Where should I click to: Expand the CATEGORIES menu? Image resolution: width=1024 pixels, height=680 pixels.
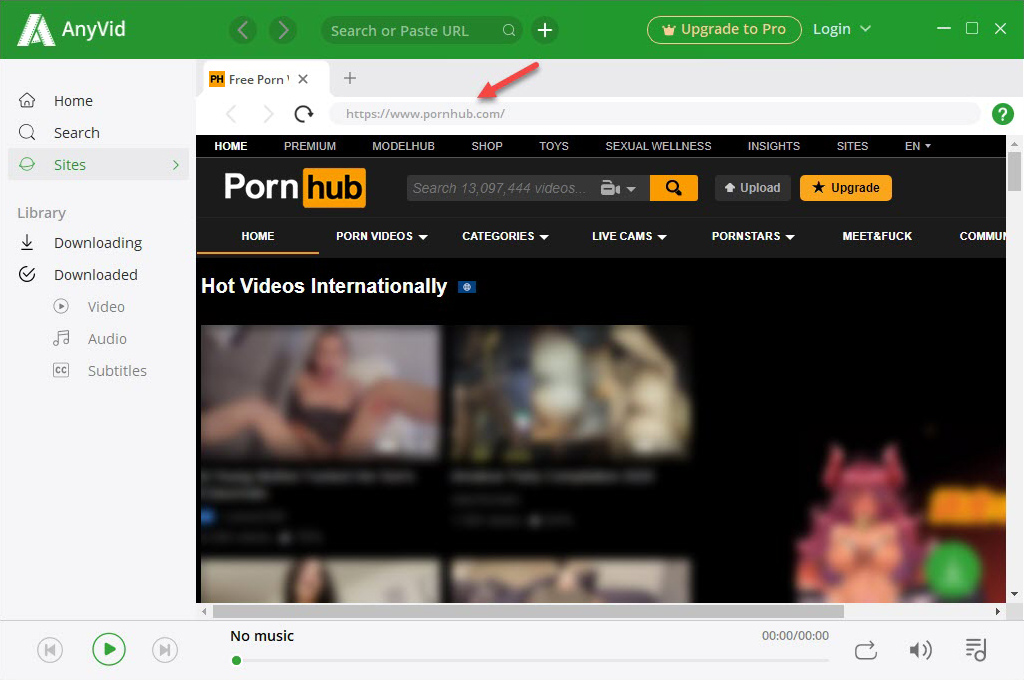coord(505,236)
